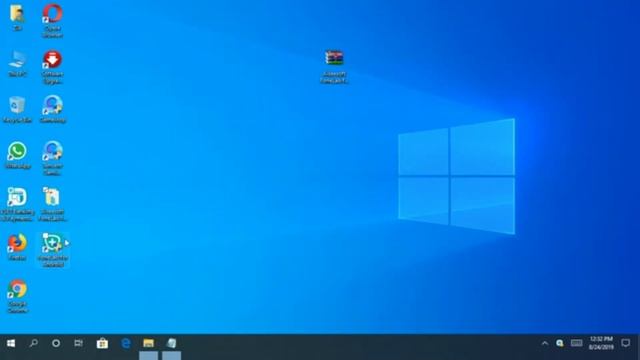Screen dimensions: 640x360
Task: Open File Explorer from the taskbar
Action: tap(149, 343)
